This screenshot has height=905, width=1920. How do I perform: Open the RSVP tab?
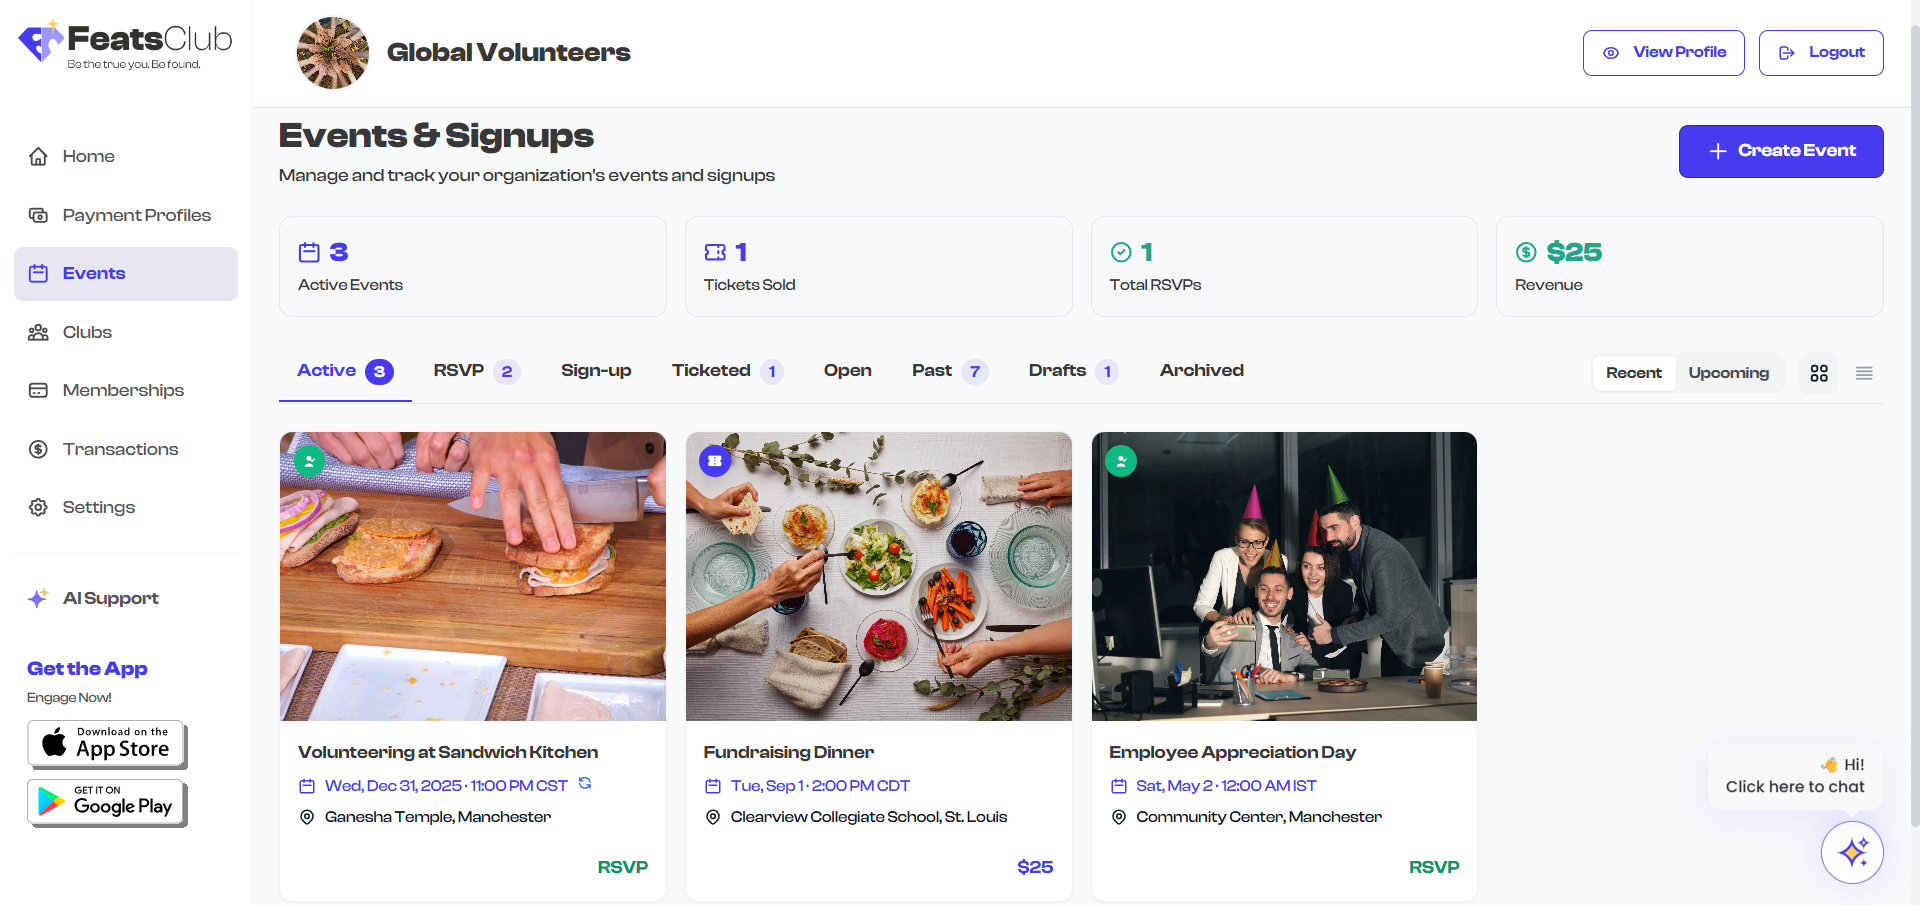point(476,371)
